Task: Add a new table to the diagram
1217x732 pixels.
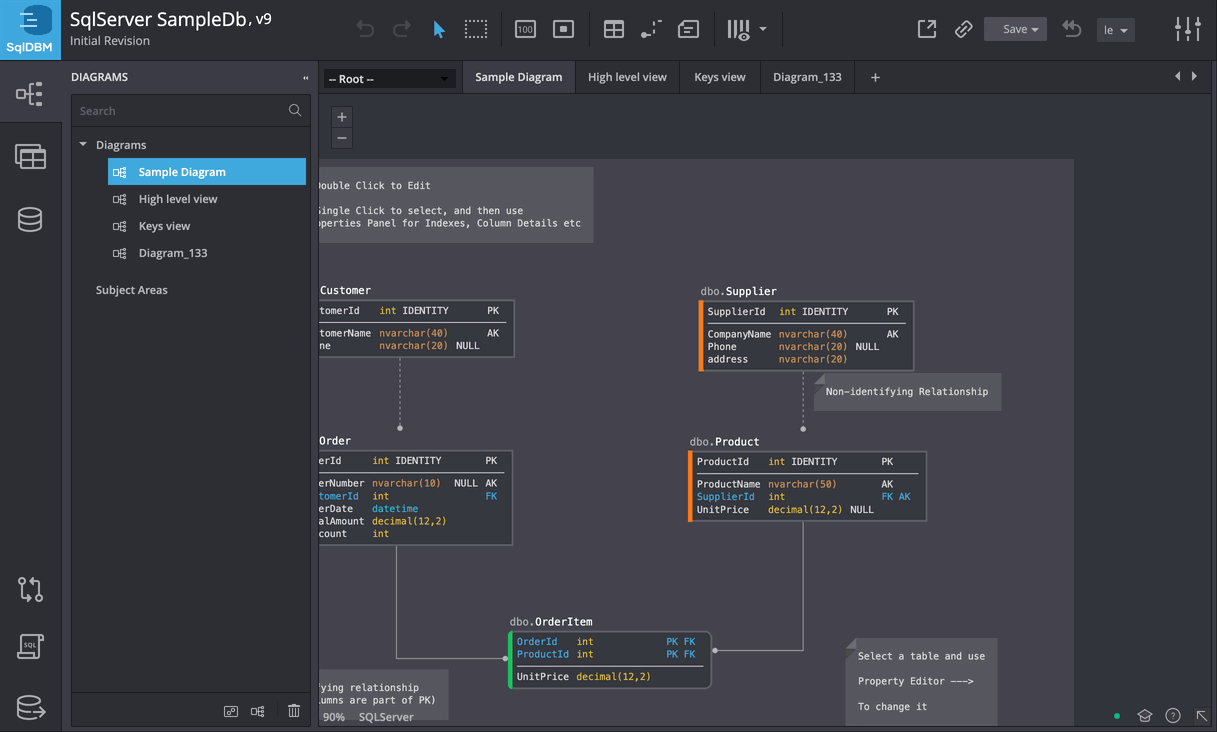Action: point(614,30)
